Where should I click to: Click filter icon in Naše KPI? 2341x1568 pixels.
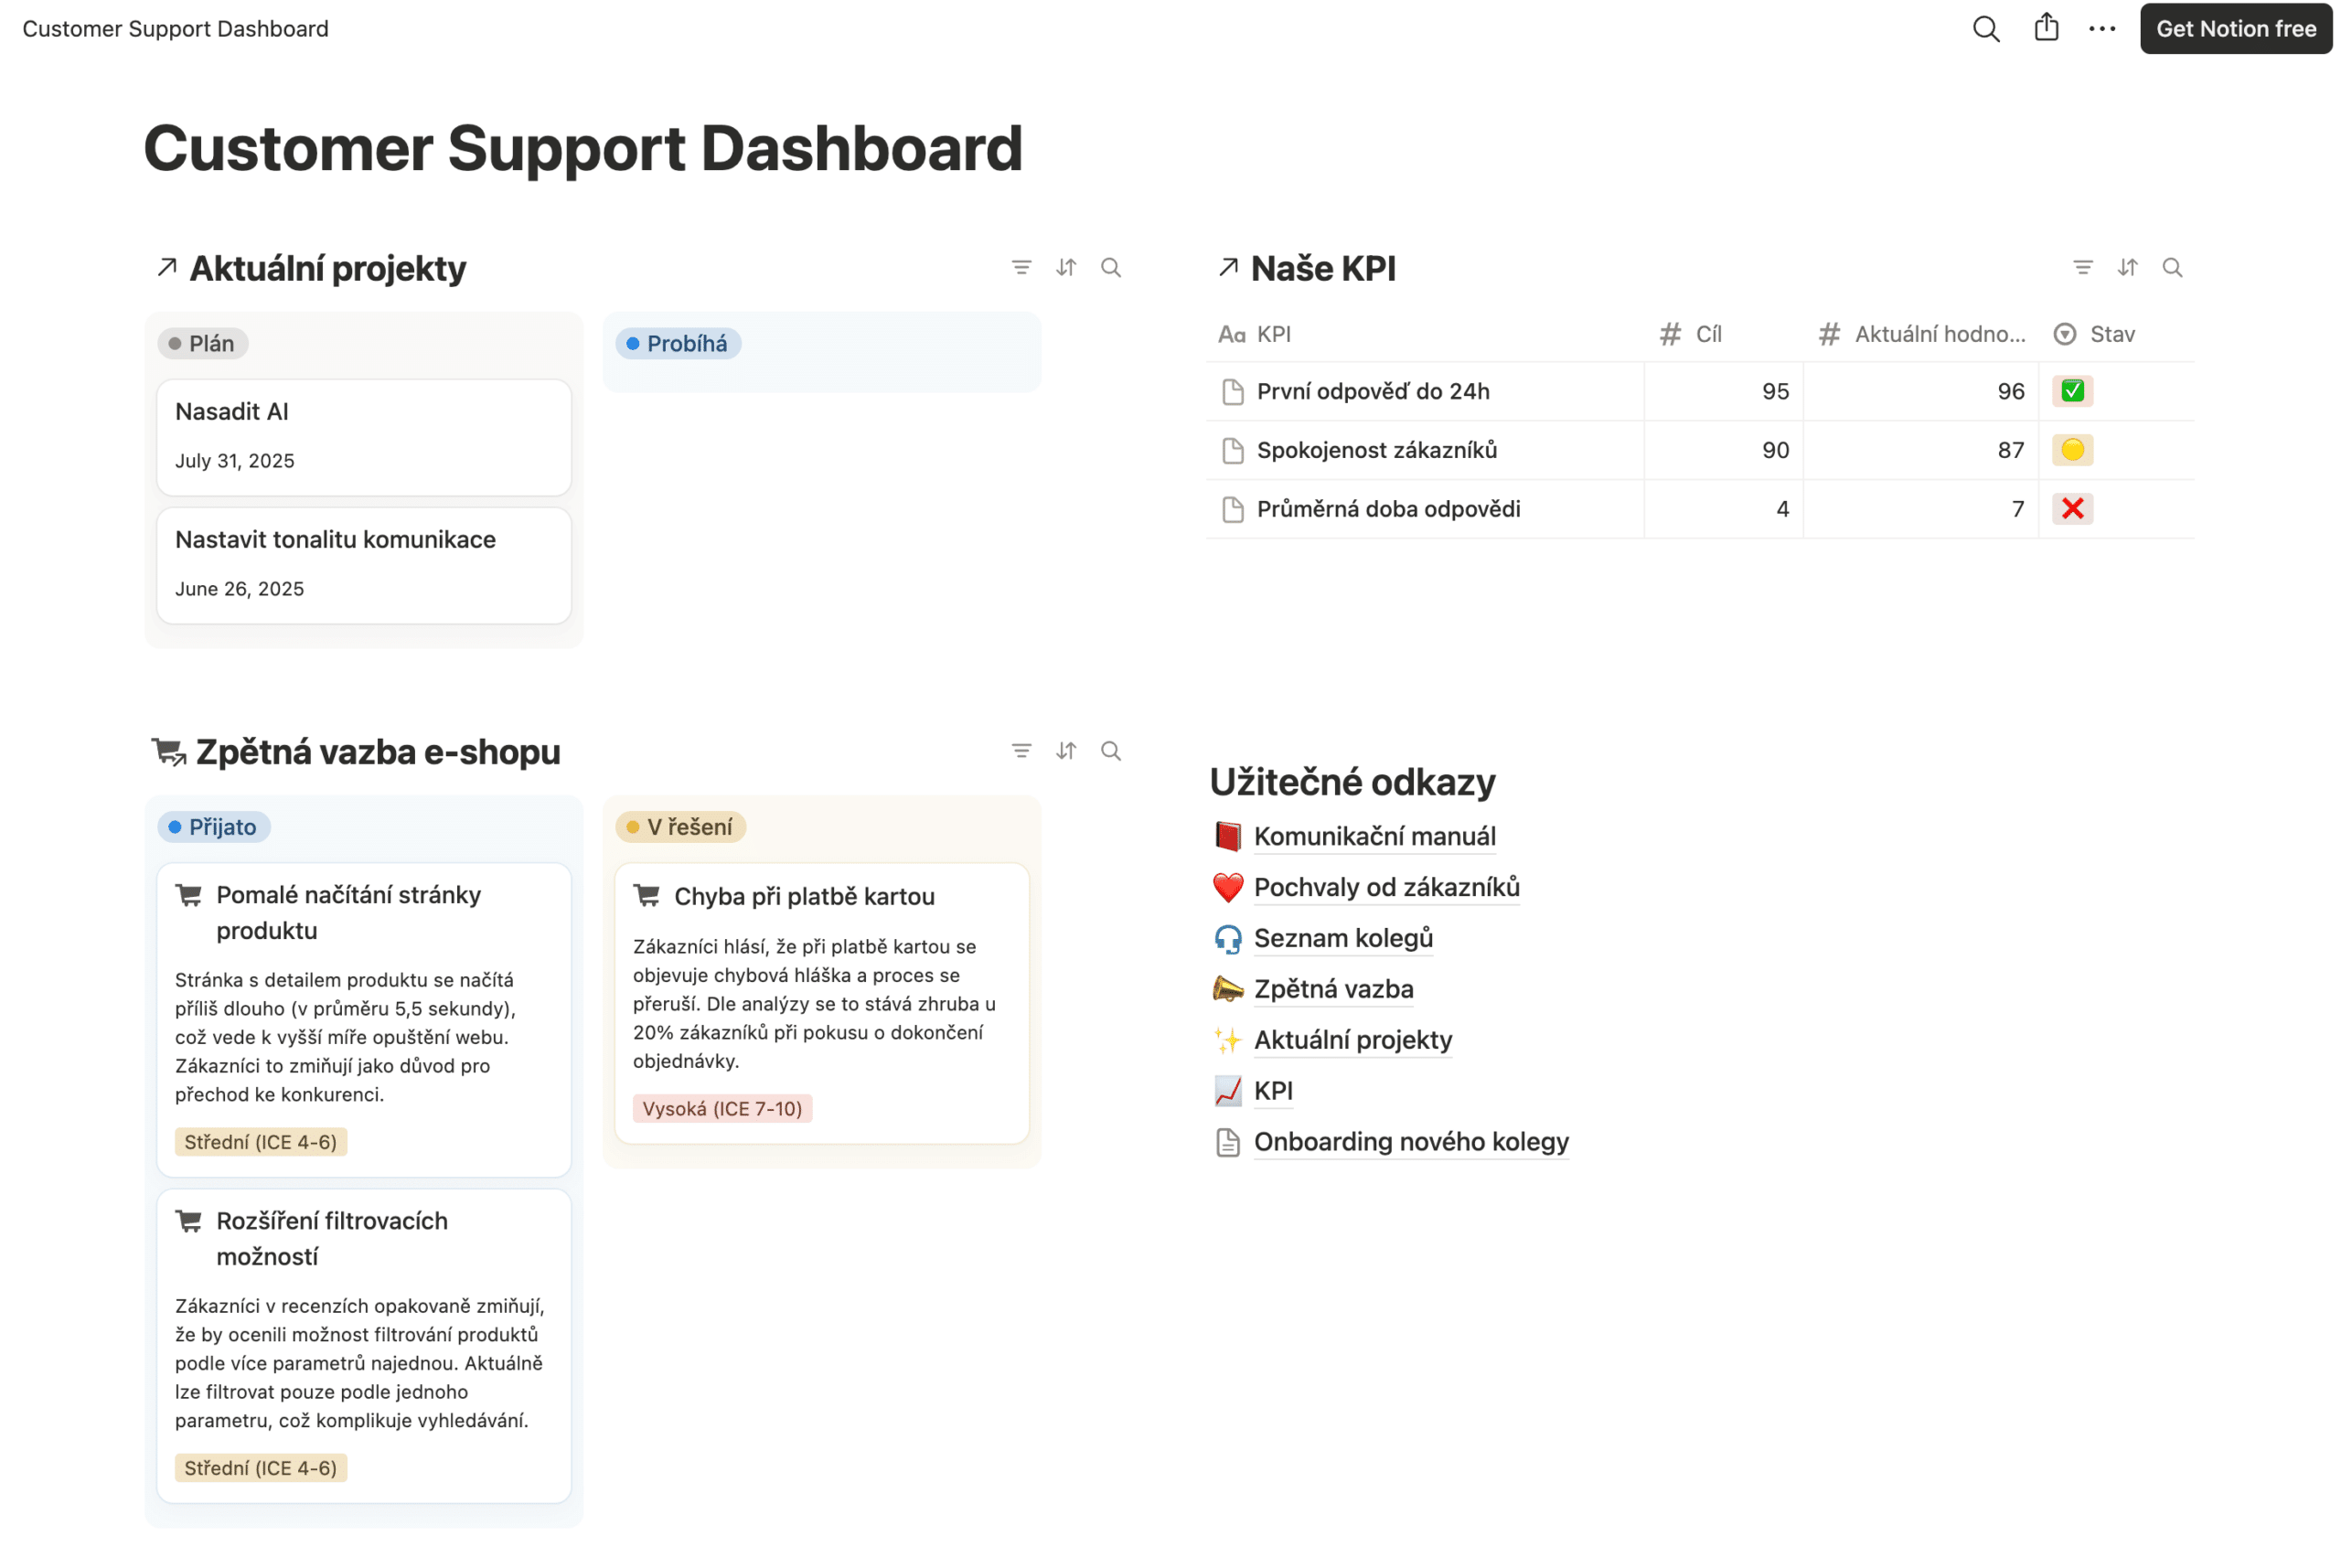click(2082, 268)
